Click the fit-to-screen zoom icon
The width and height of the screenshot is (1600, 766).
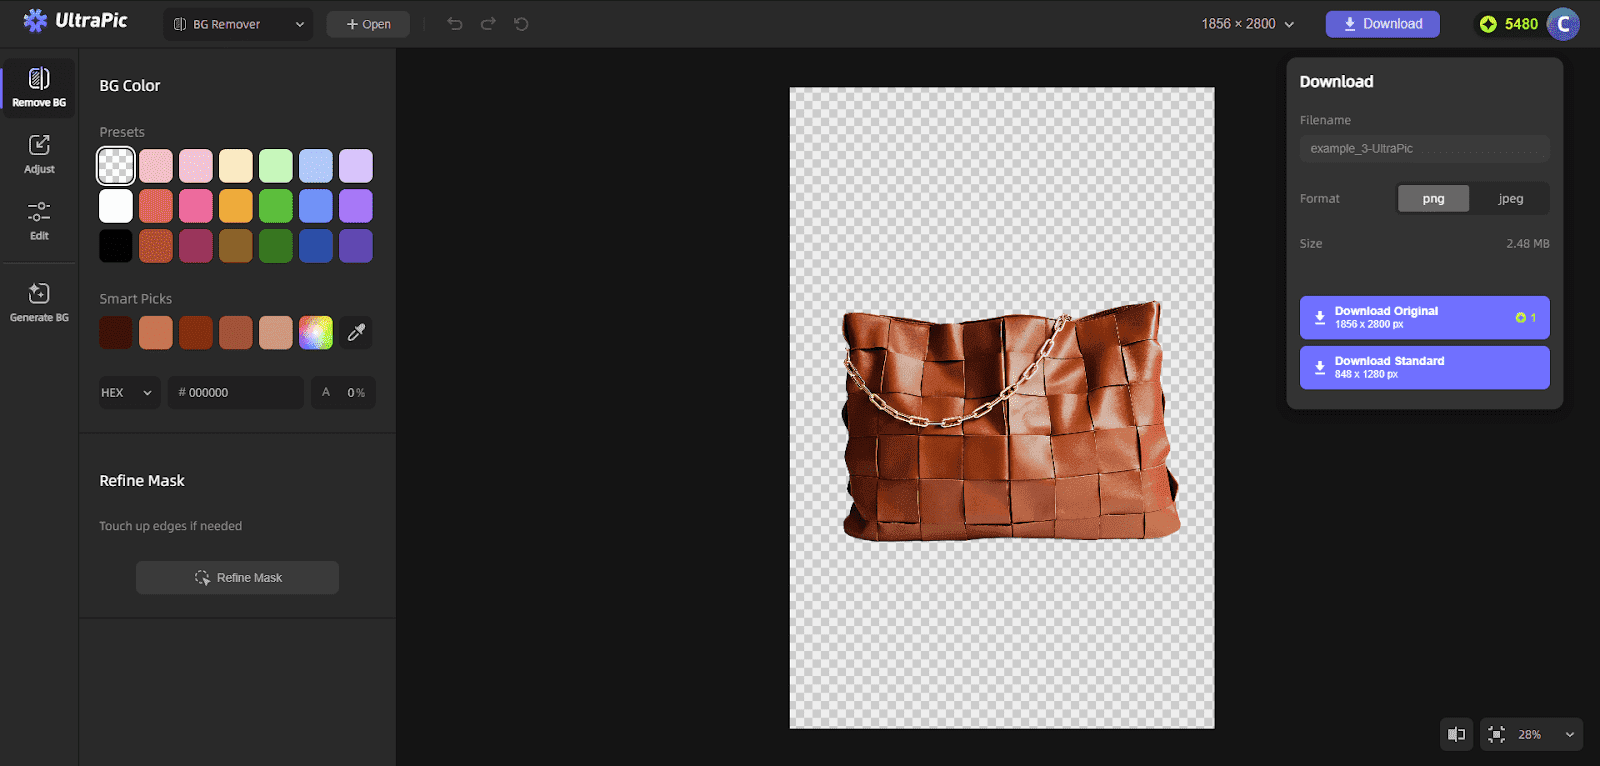[x=1496, y=734]
